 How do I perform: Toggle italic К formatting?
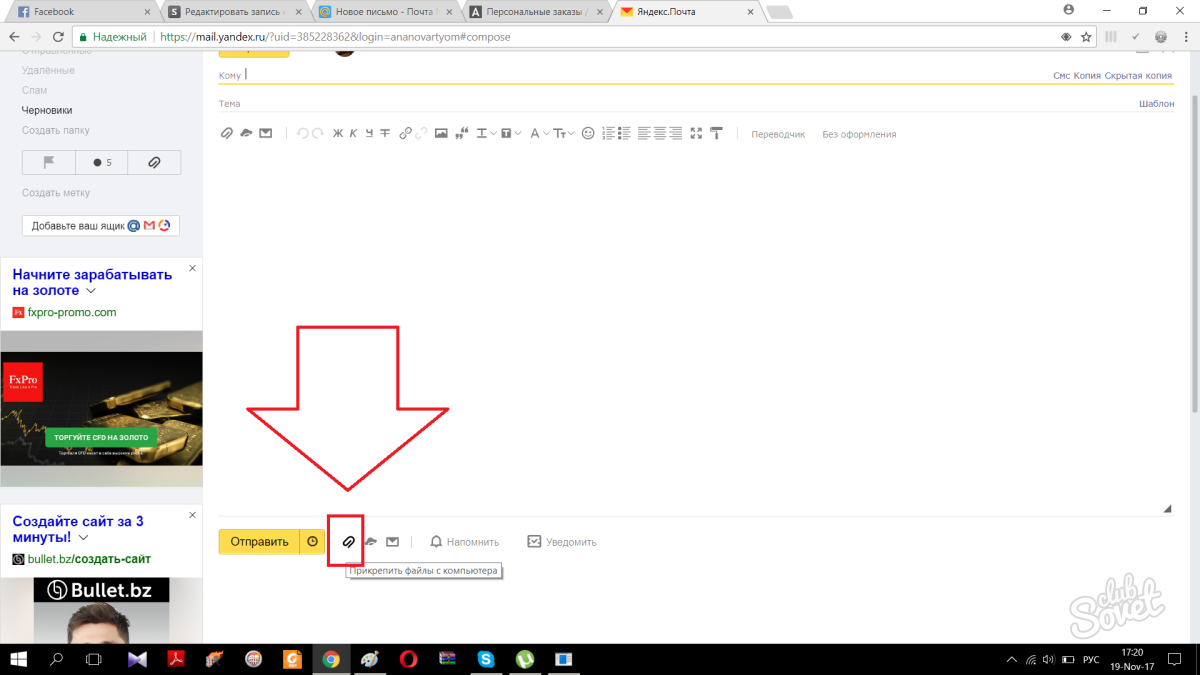coord(353,133)
